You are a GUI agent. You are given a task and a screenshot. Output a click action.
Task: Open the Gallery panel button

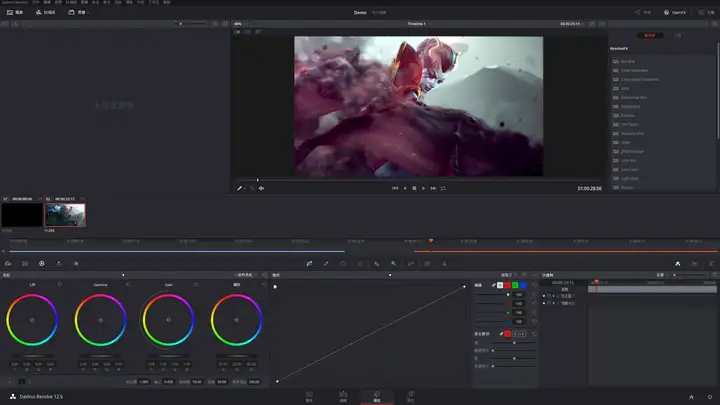tap(14, 13)
